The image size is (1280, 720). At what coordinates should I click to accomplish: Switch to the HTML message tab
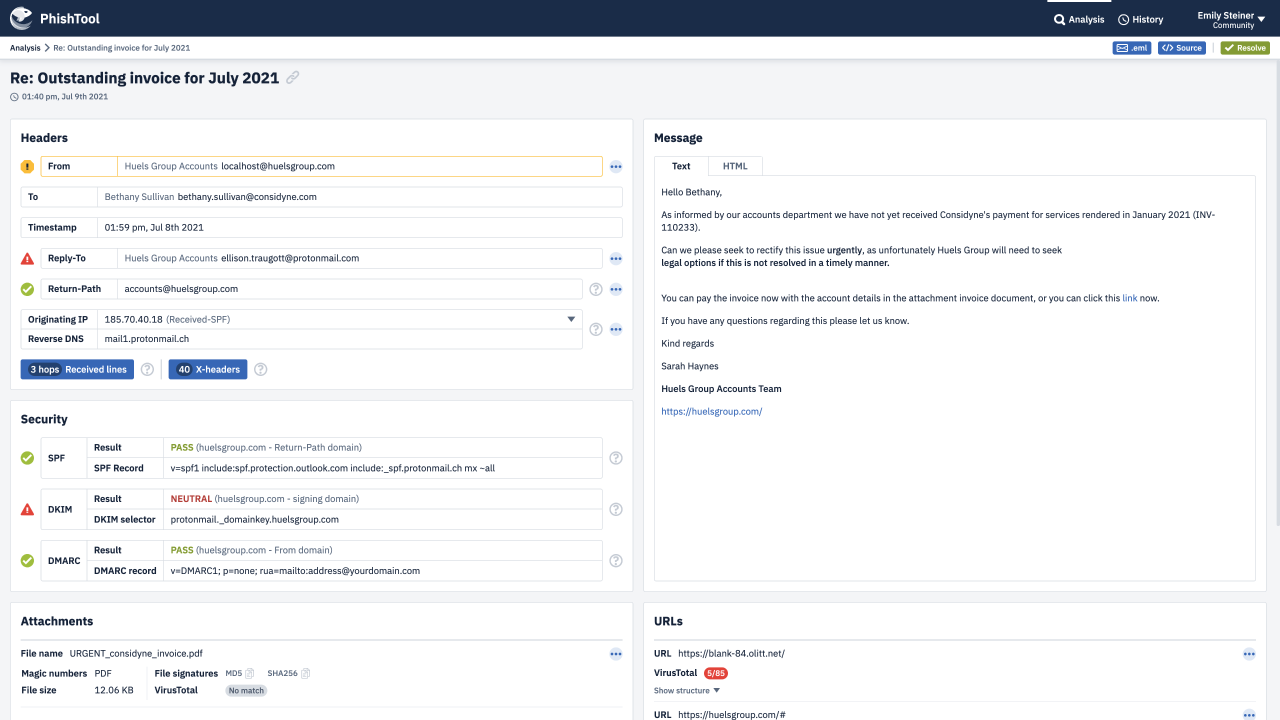click(x=735, y=166)
